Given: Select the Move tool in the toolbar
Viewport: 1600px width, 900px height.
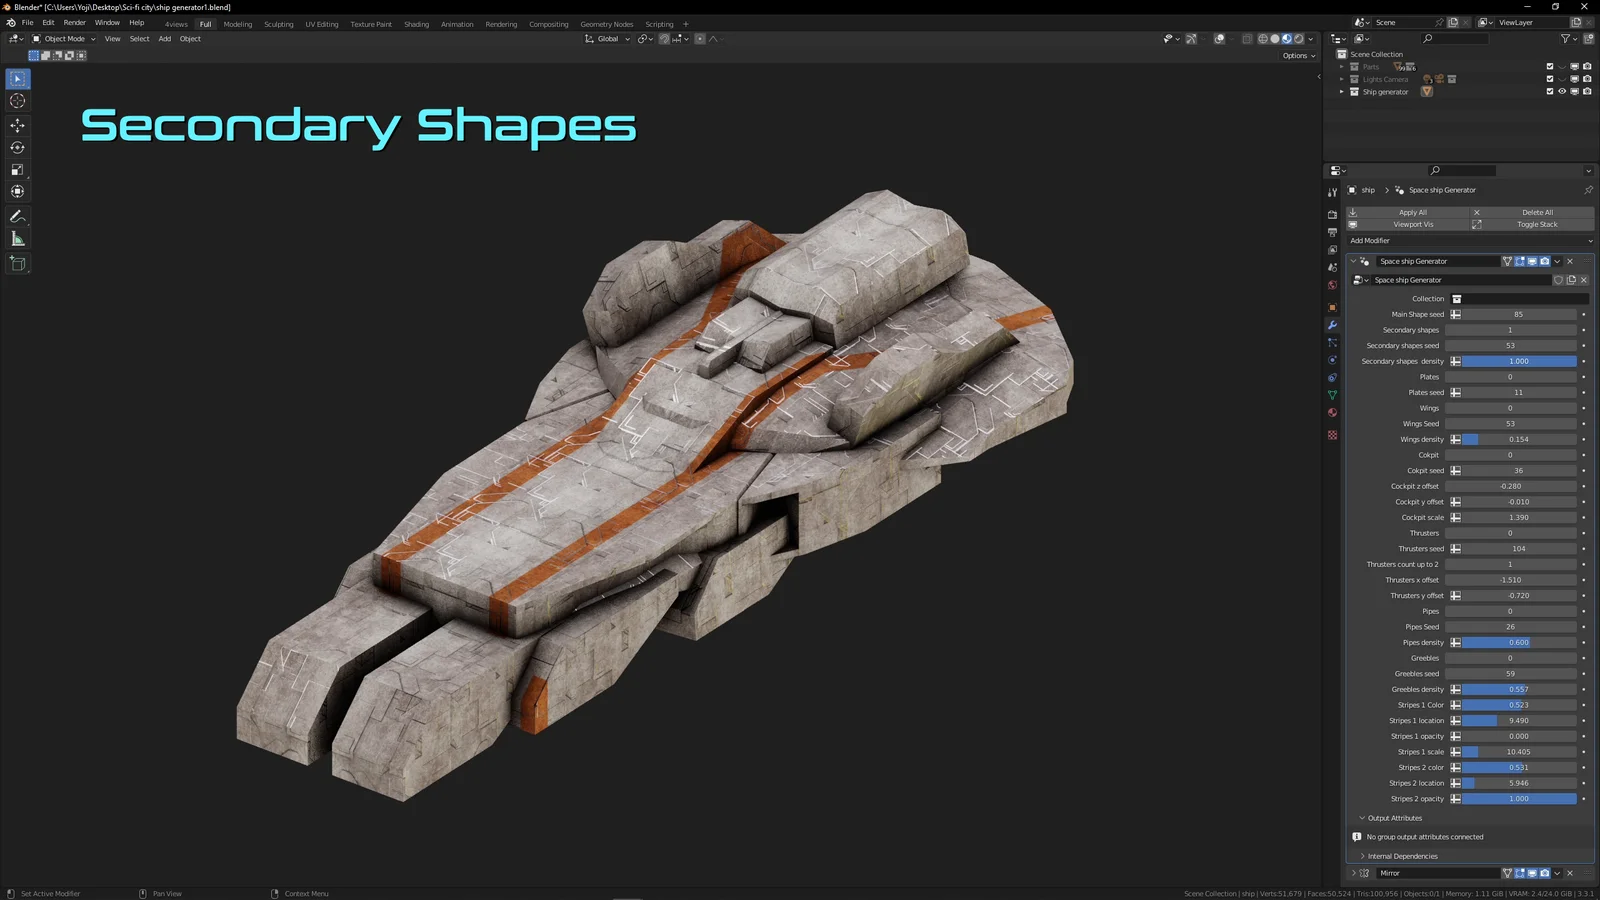Looking at the screenshot, I should [x=17, y=124].
